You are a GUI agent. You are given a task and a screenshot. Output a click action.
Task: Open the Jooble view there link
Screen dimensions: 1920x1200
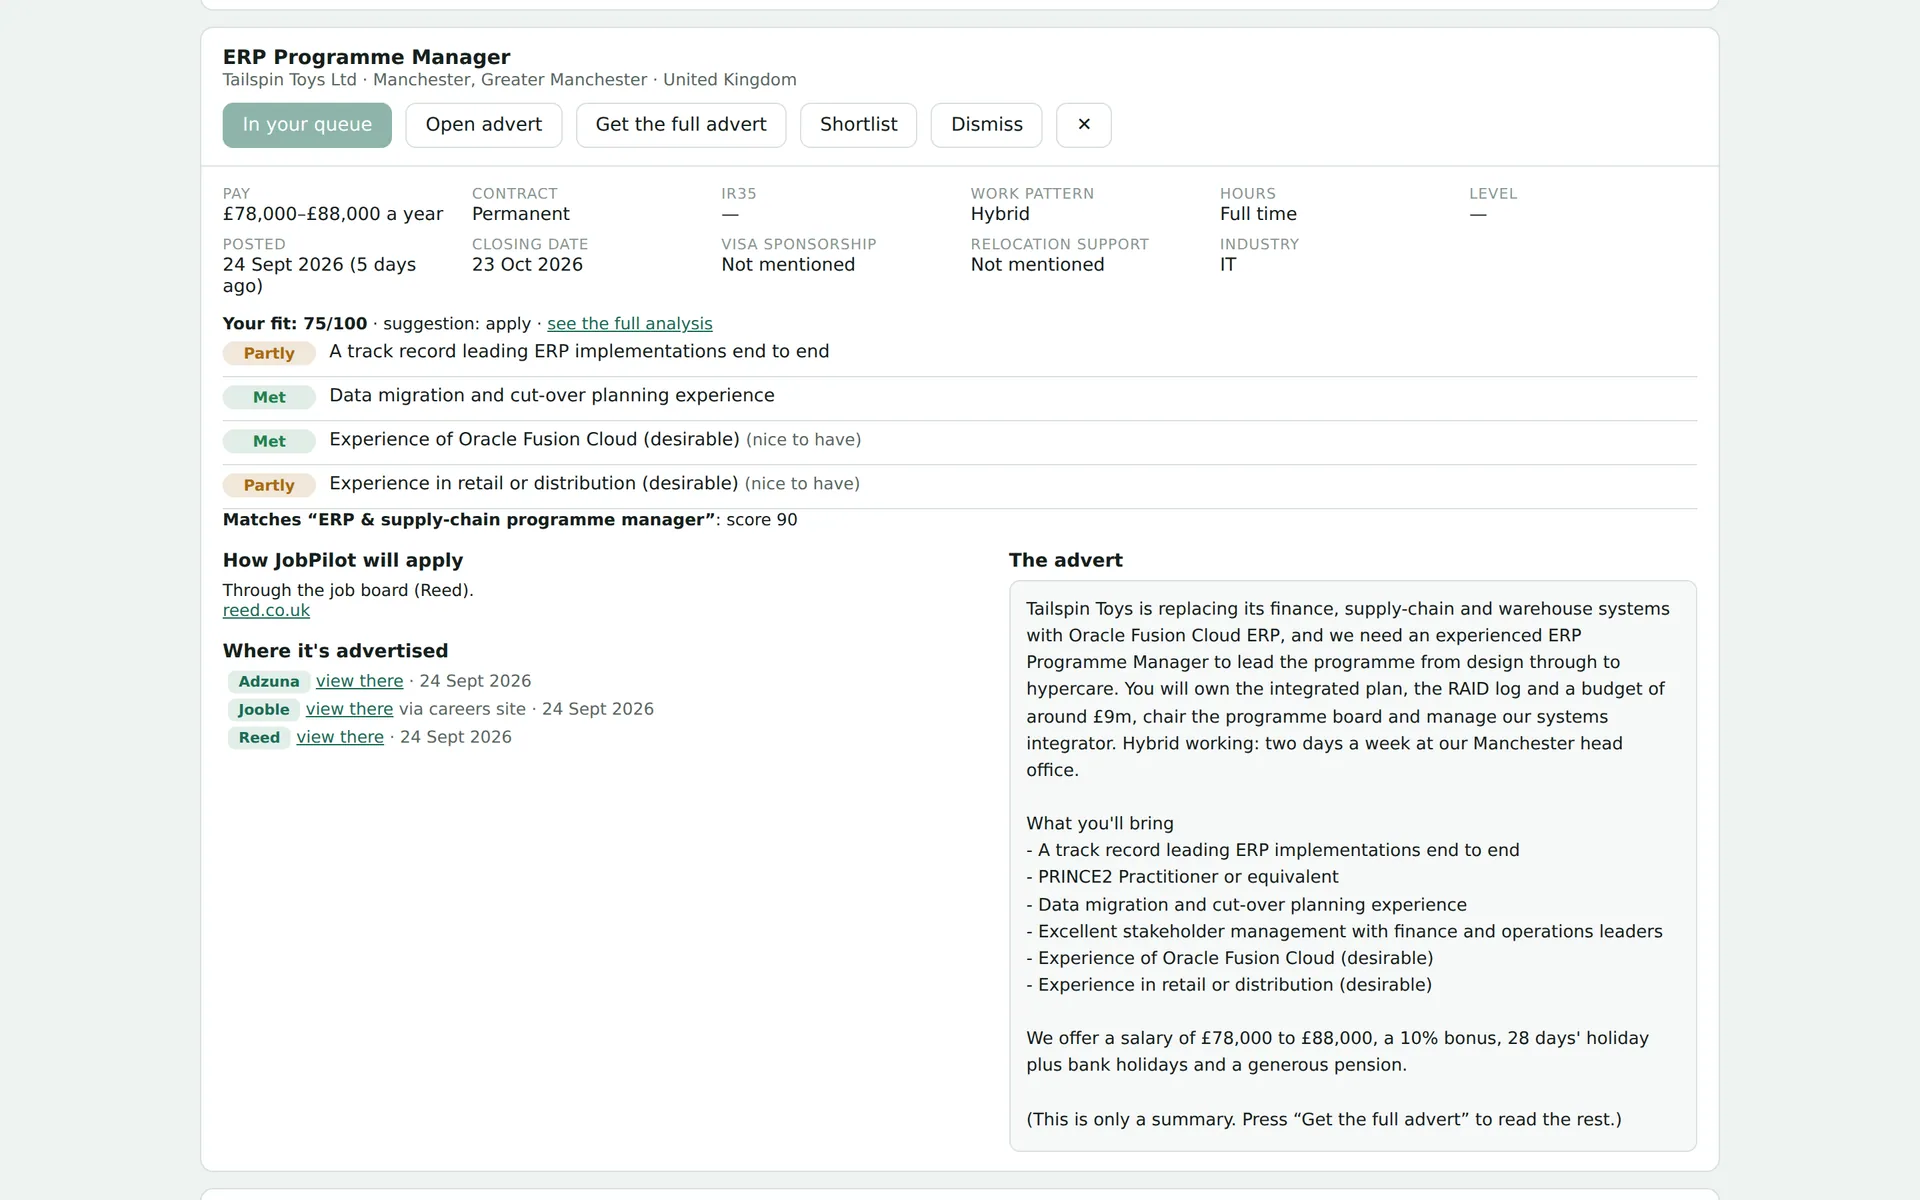point(349,709)
